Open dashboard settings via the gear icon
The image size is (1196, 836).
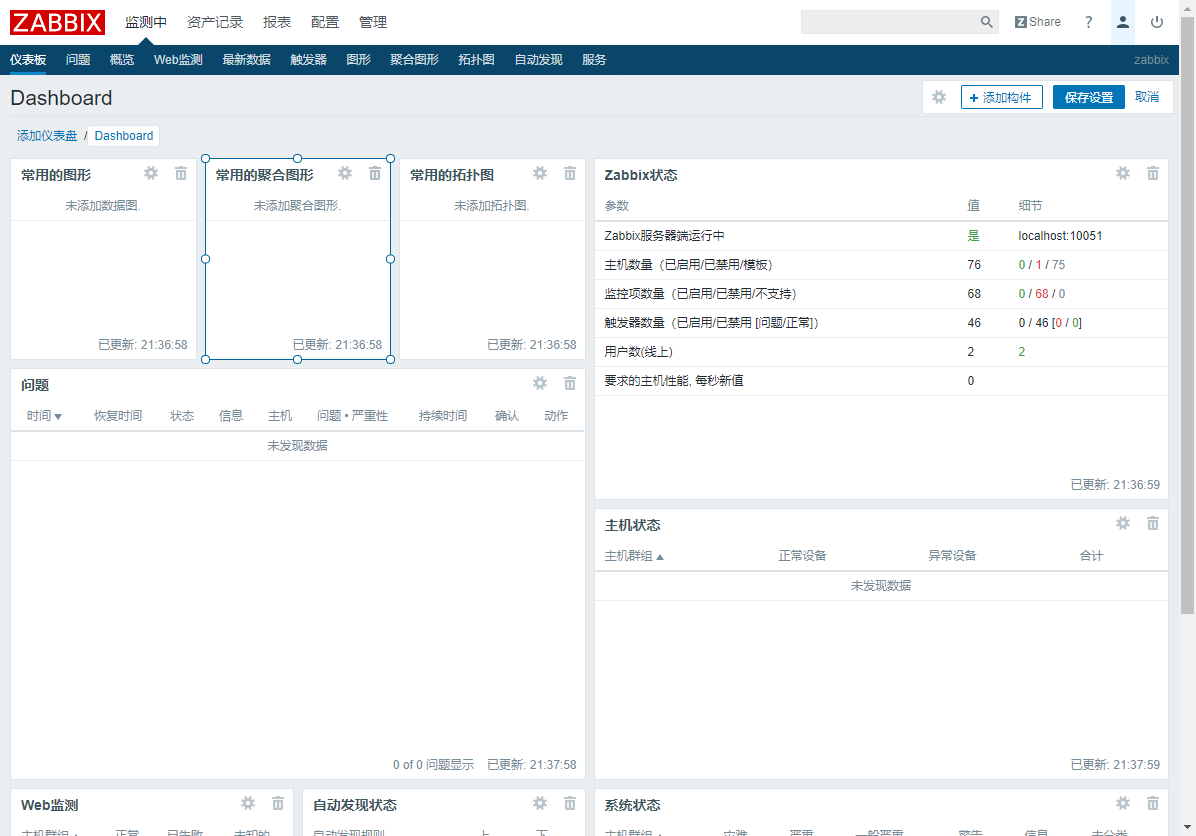pyautogui.click(x=938, y=96)
